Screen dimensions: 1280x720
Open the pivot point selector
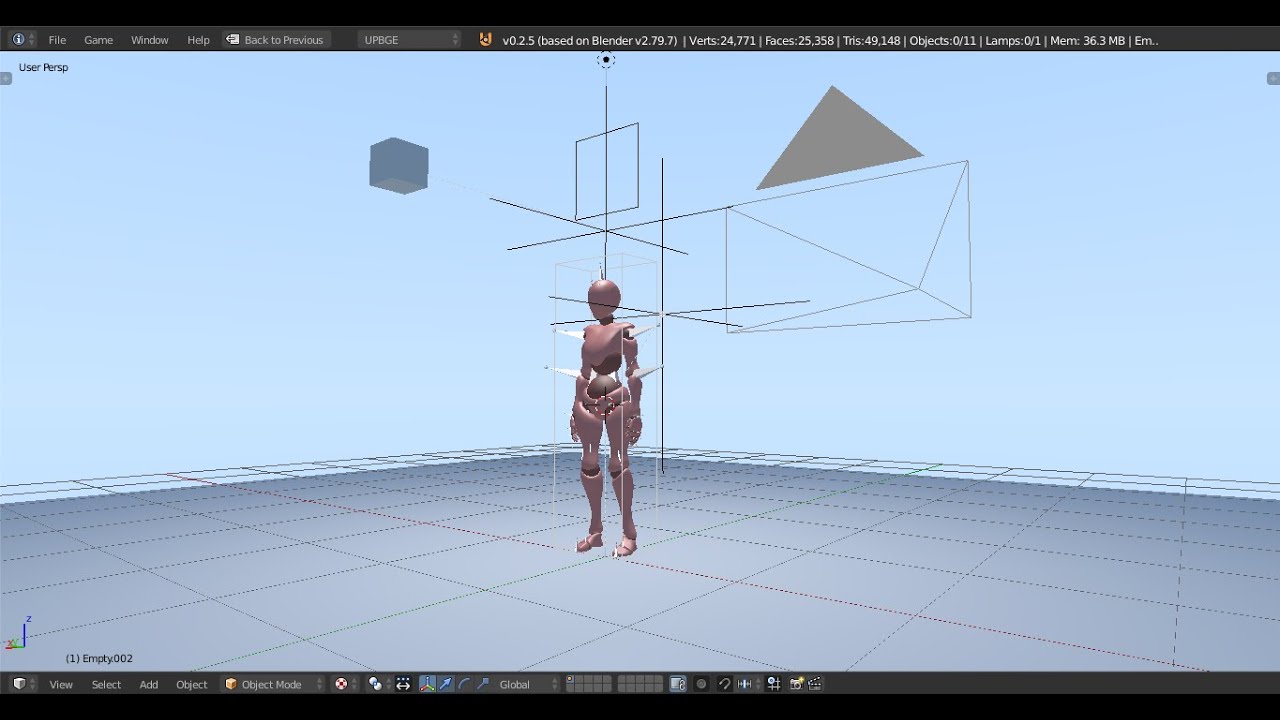point(380,684)
